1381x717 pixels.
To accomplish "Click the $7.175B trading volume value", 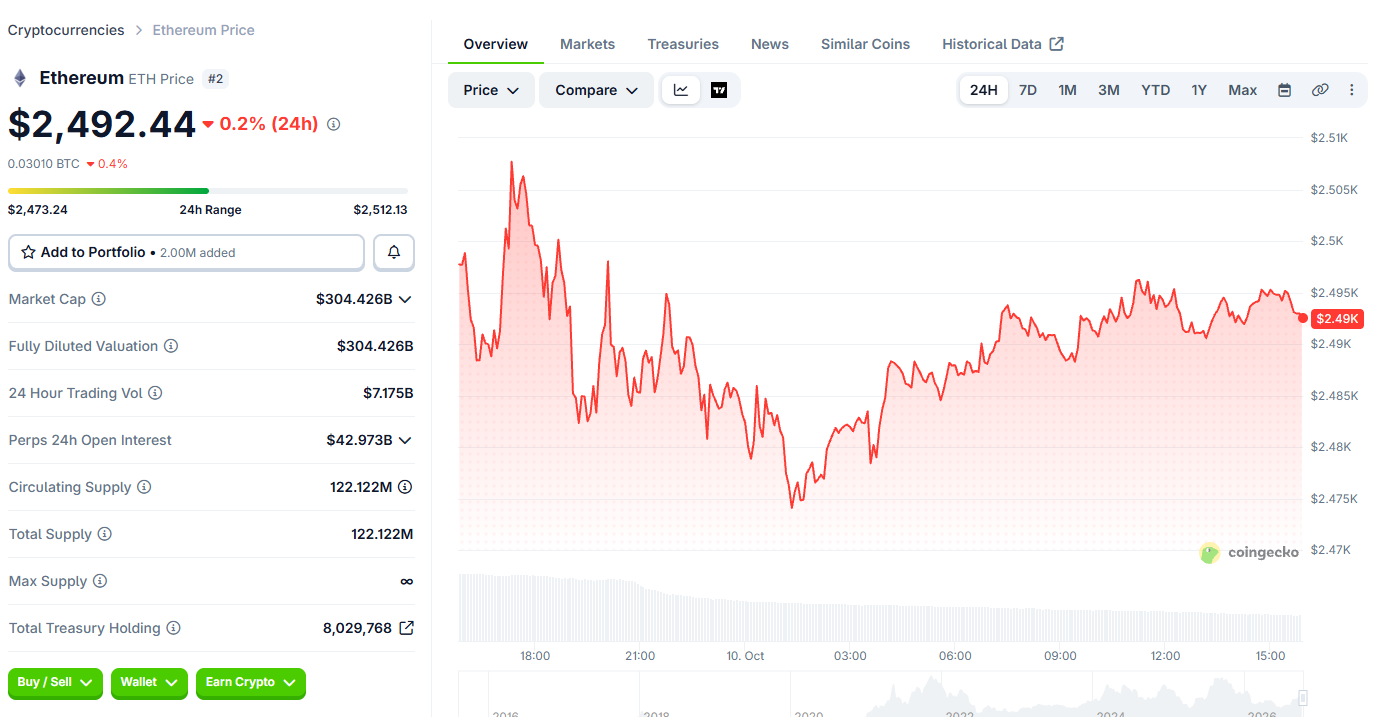I will [x=388, y=393].
